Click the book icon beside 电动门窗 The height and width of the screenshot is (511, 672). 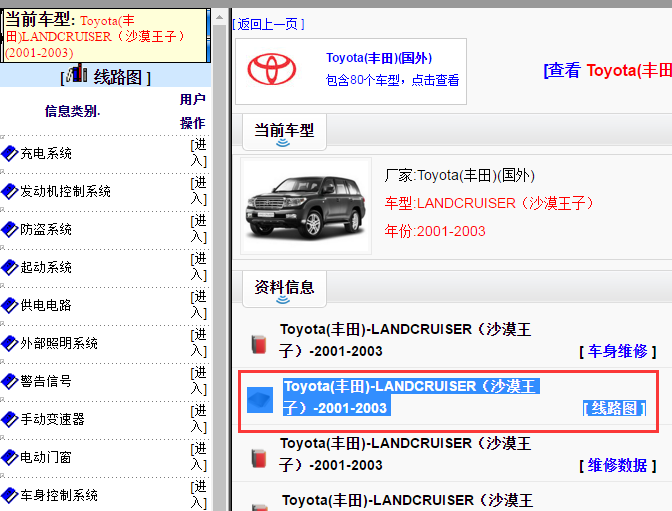(9, 457)
